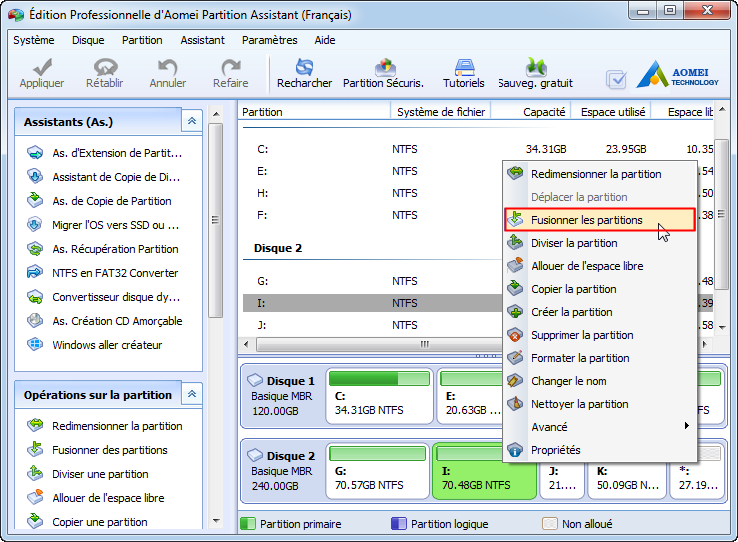Open the Tutoriels toolbar icon

[464, 67]
